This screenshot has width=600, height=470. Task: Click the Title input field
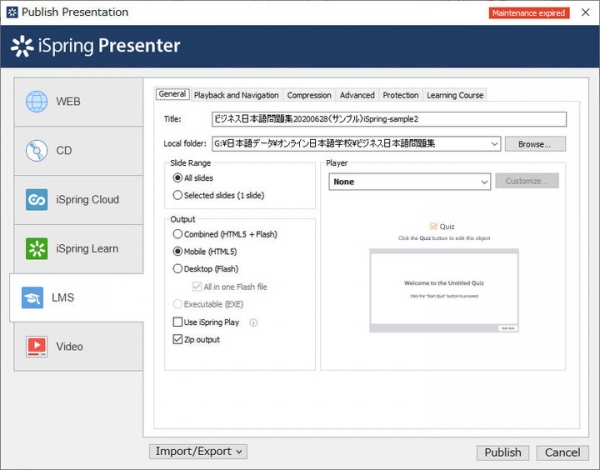tap(389, 119)
